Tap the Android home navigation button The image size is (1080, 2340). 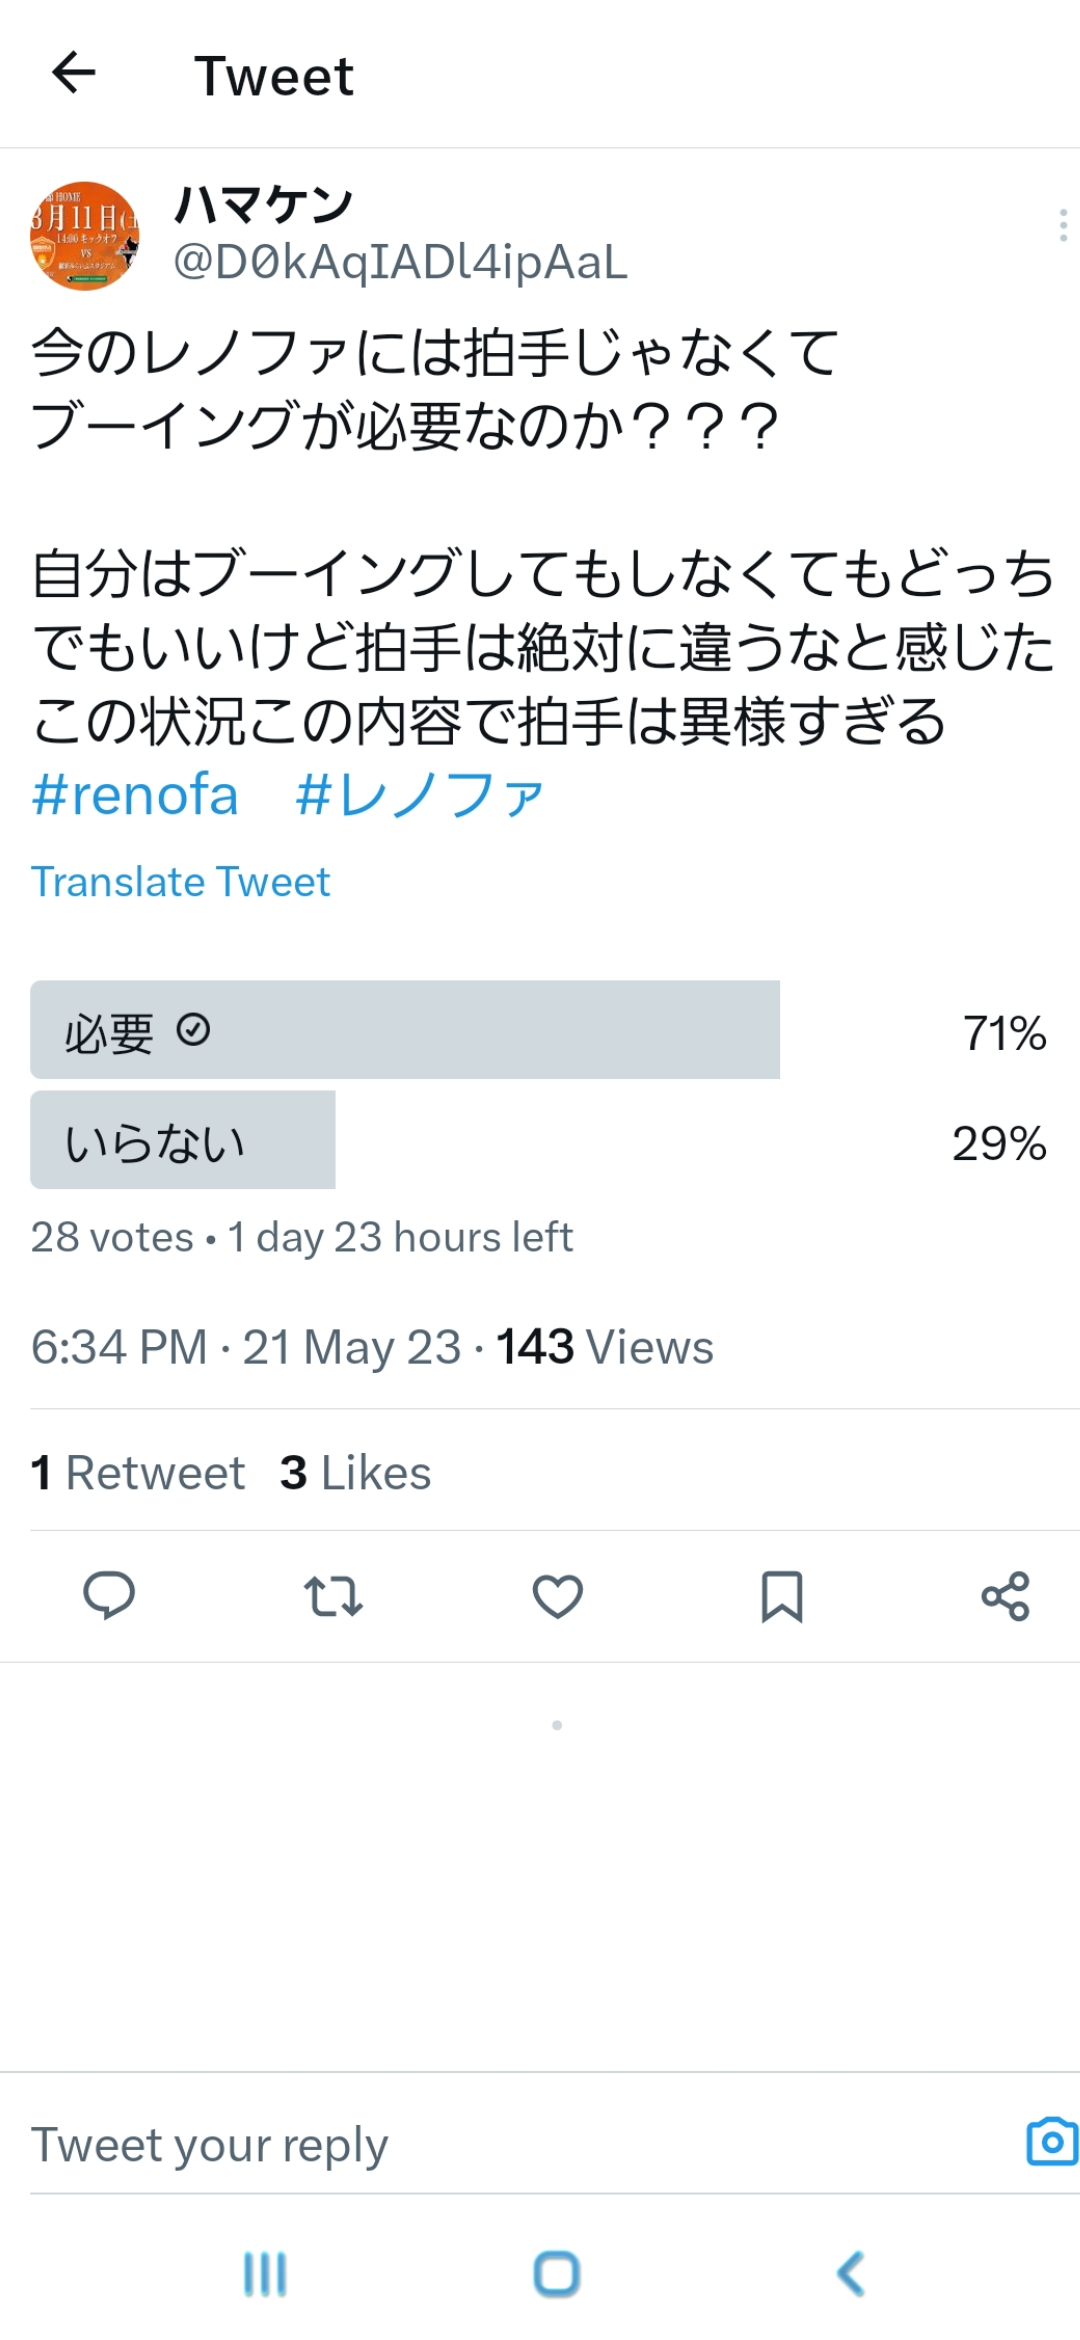(x=557, y=2273)
